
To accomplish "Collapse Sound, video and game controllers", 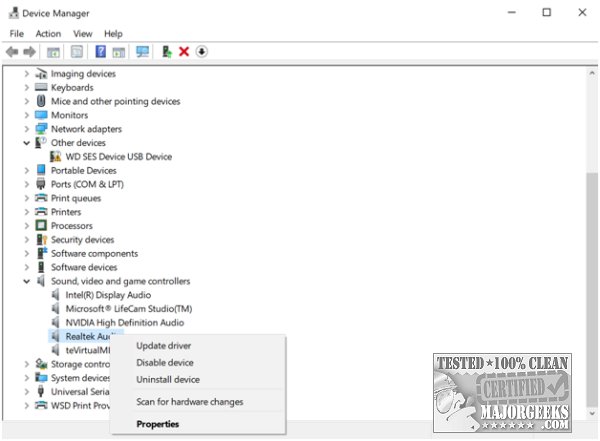I will pyautogui.click(x=26, y=281).
